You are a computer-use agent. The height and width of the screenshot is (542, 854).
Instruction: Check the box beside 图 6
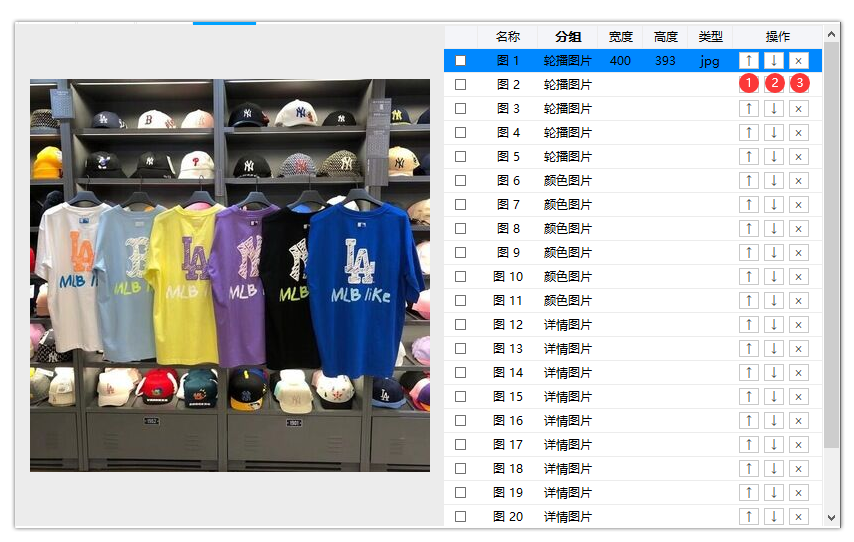(460, 180)
